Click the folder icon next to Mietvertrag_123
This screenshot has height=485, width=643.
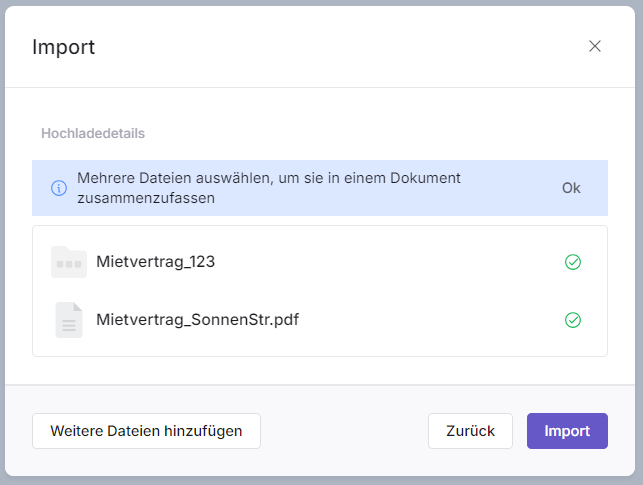tap(69, 262)
